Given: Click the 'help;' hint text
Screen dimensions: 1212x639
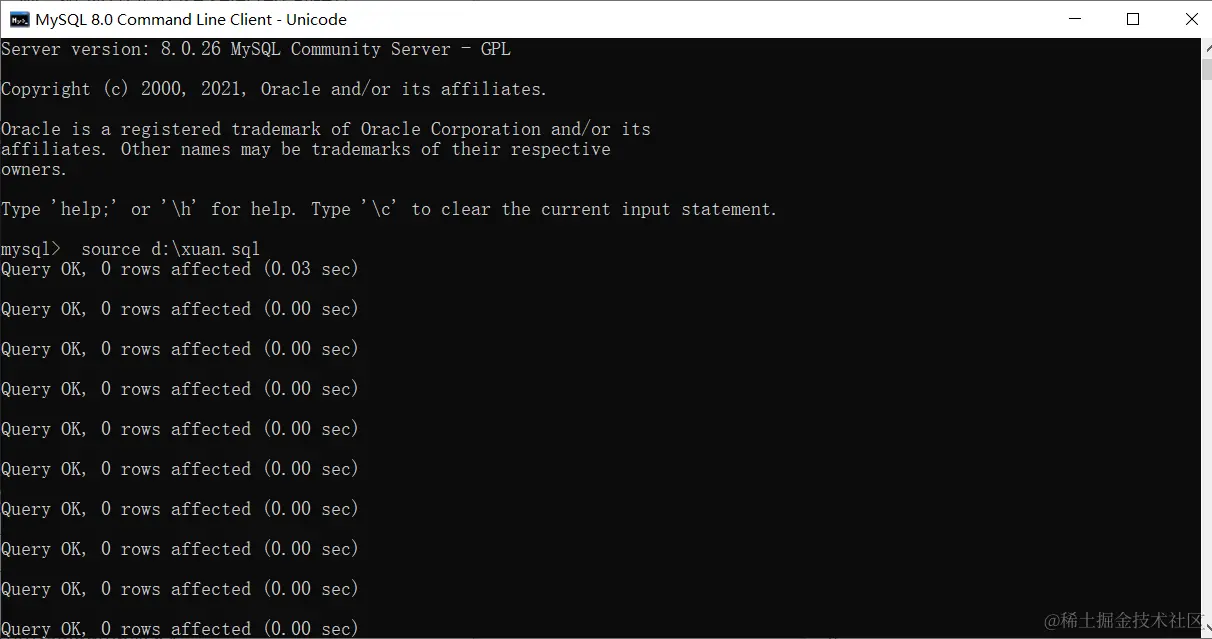Looking at the screenshot, I should point(64,209).
